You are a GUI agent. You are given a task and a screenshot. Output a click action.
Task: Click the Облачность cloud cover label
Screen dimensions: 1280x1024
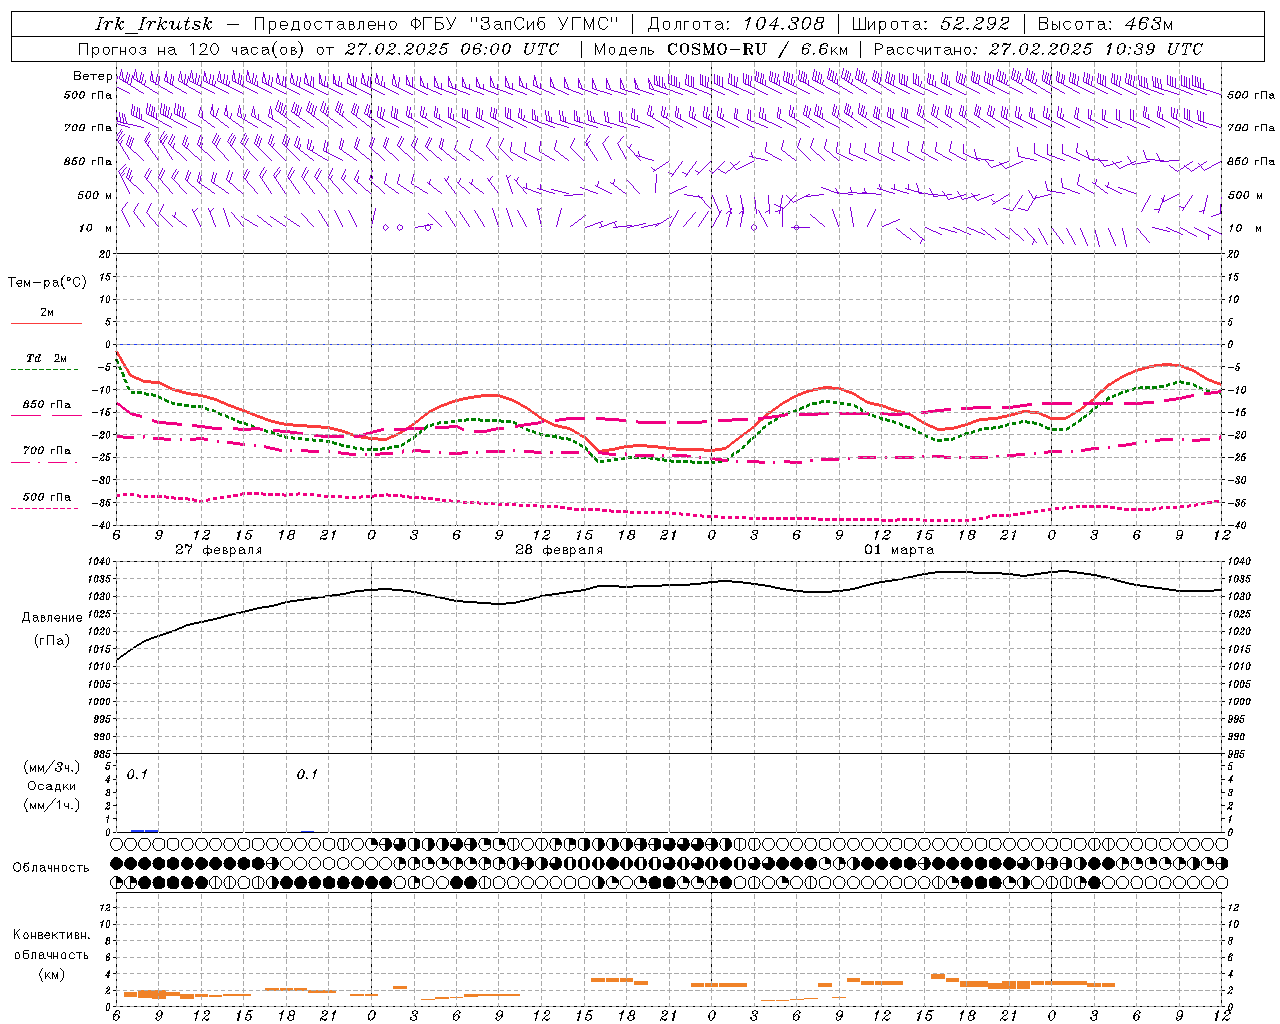click(x=51, y=867)
